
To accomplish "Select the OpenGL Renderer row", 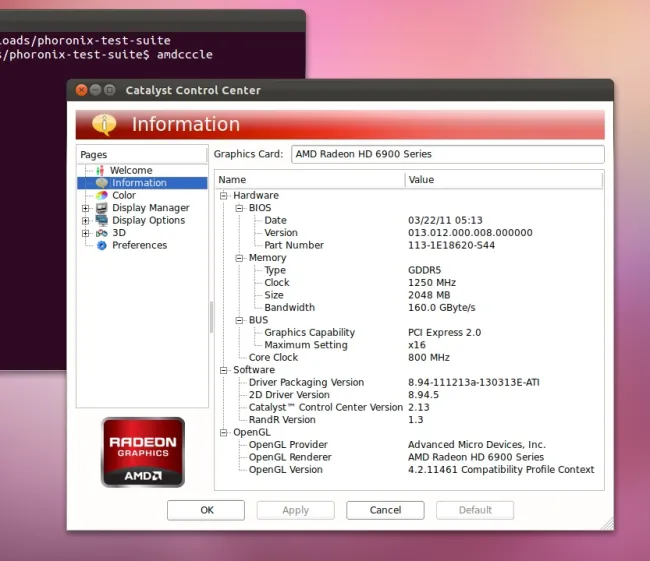I will (409, 457).
